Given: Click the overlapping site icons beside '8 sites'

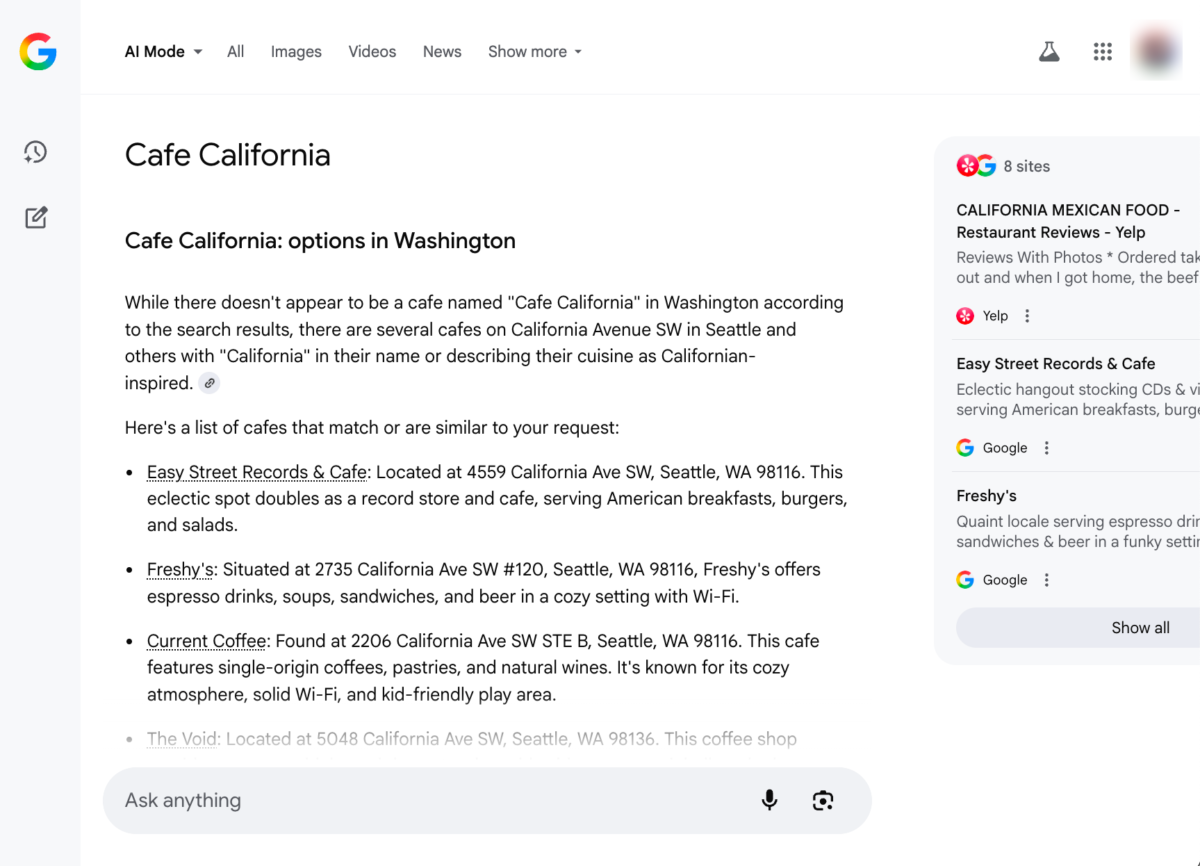Looking at the screenshot, I should [x=976, y=166].
